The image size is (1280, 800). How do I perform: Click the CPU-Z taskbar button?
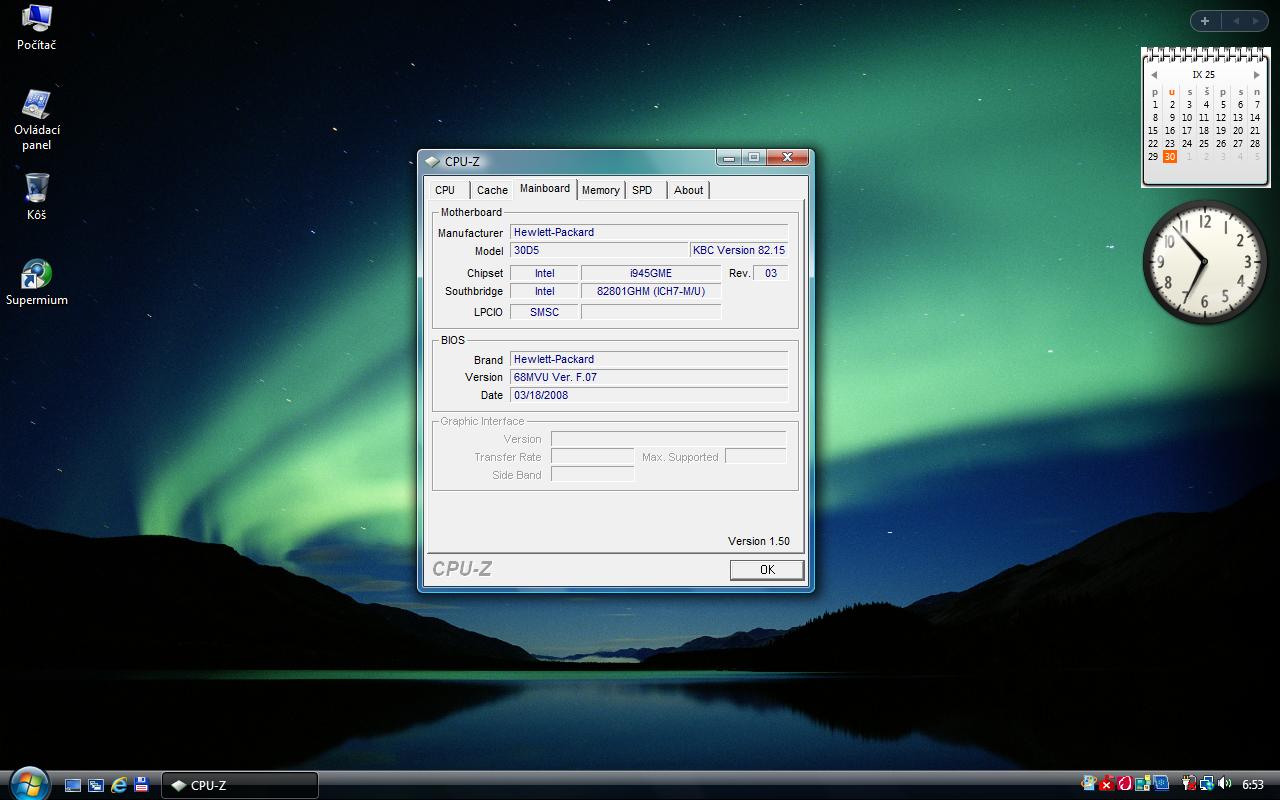click(240, 785)
